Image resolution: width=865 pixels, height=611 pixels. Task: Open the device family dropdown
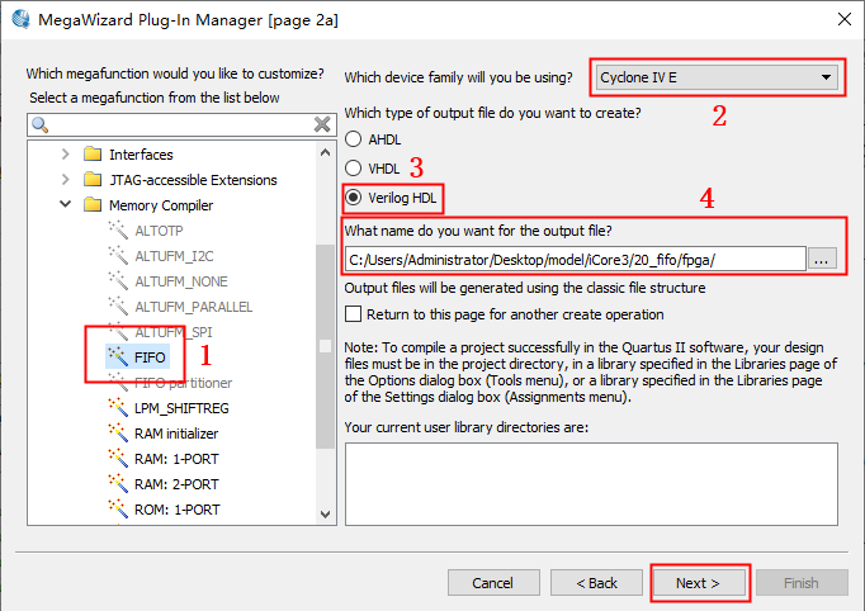826,77
